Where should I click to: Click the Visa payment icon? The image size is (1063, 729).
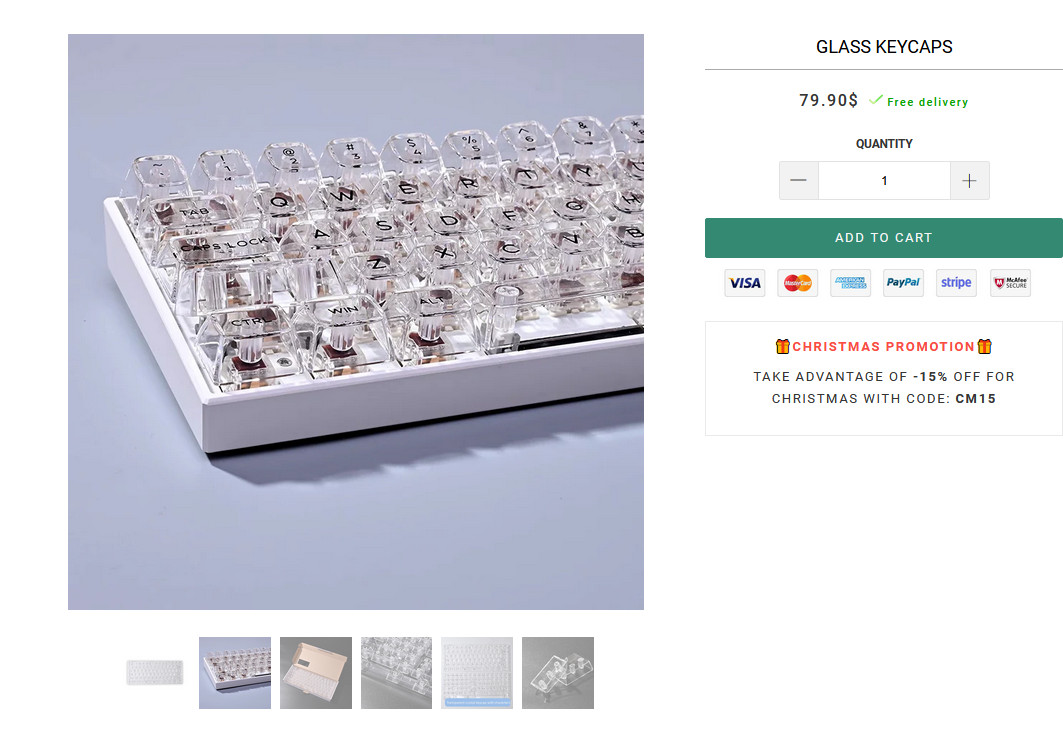[x=744, y=283]
